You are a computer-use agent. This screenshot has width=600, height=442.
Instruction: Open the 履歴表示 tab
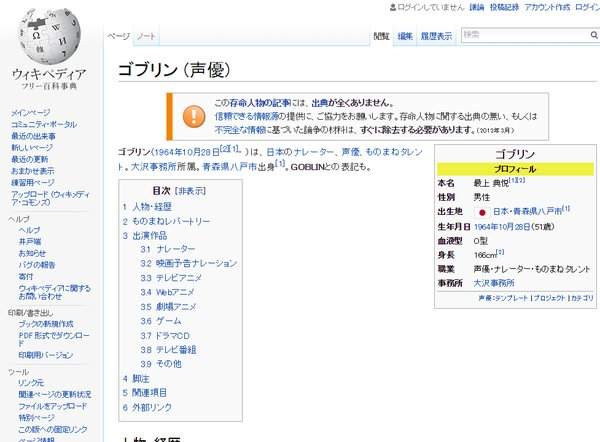pos(436,36)
